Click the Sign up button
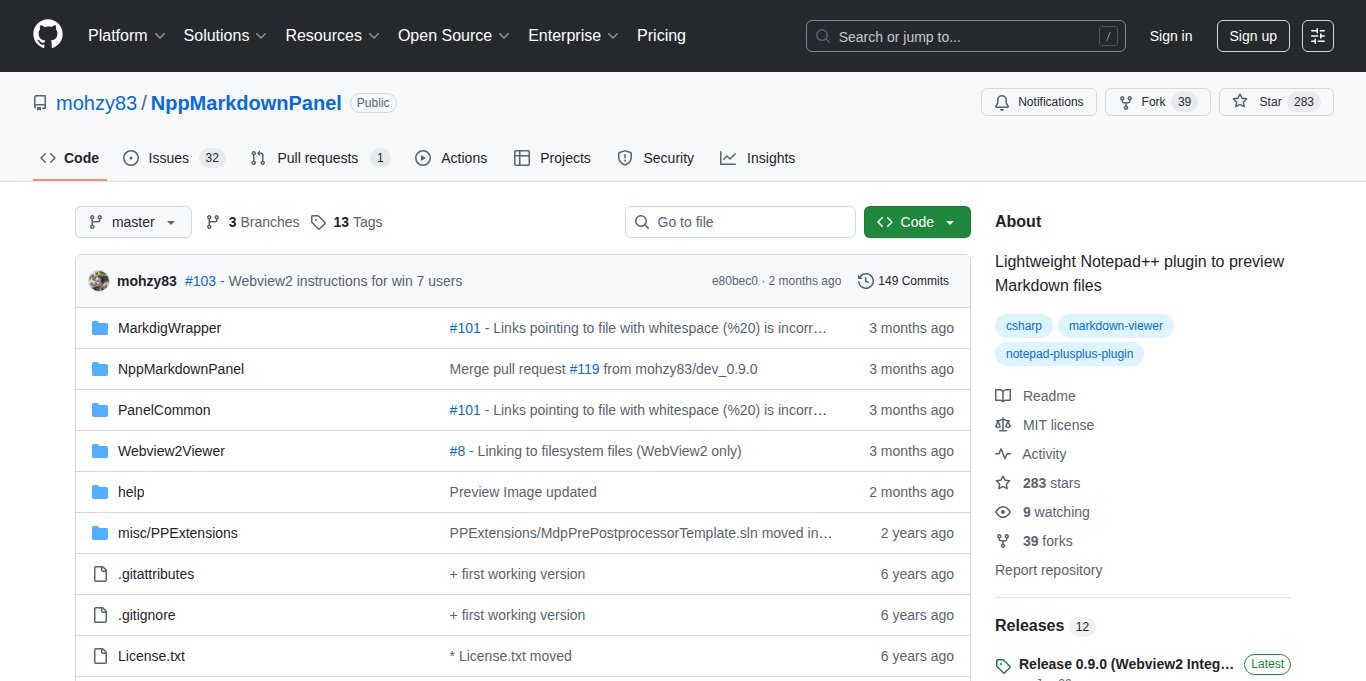 click(x=1252, y=36)
